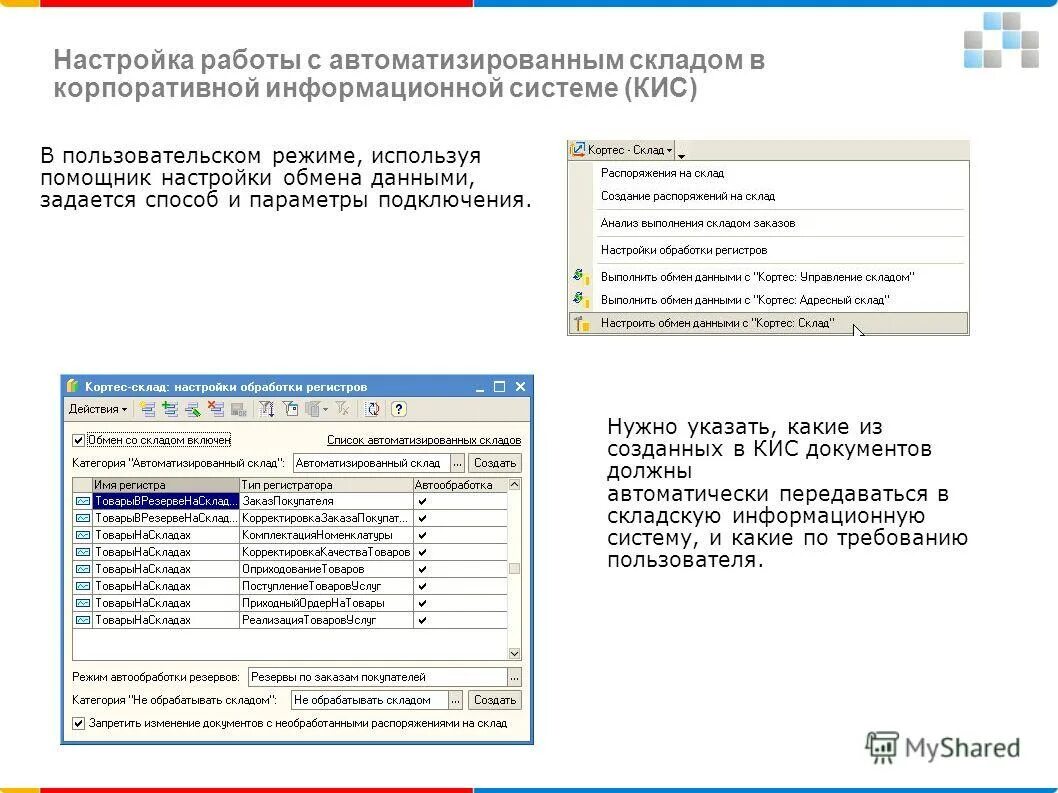Click the Help question mark icon
This screenshot has height=793, width=1058.
(x=398, y=409)
